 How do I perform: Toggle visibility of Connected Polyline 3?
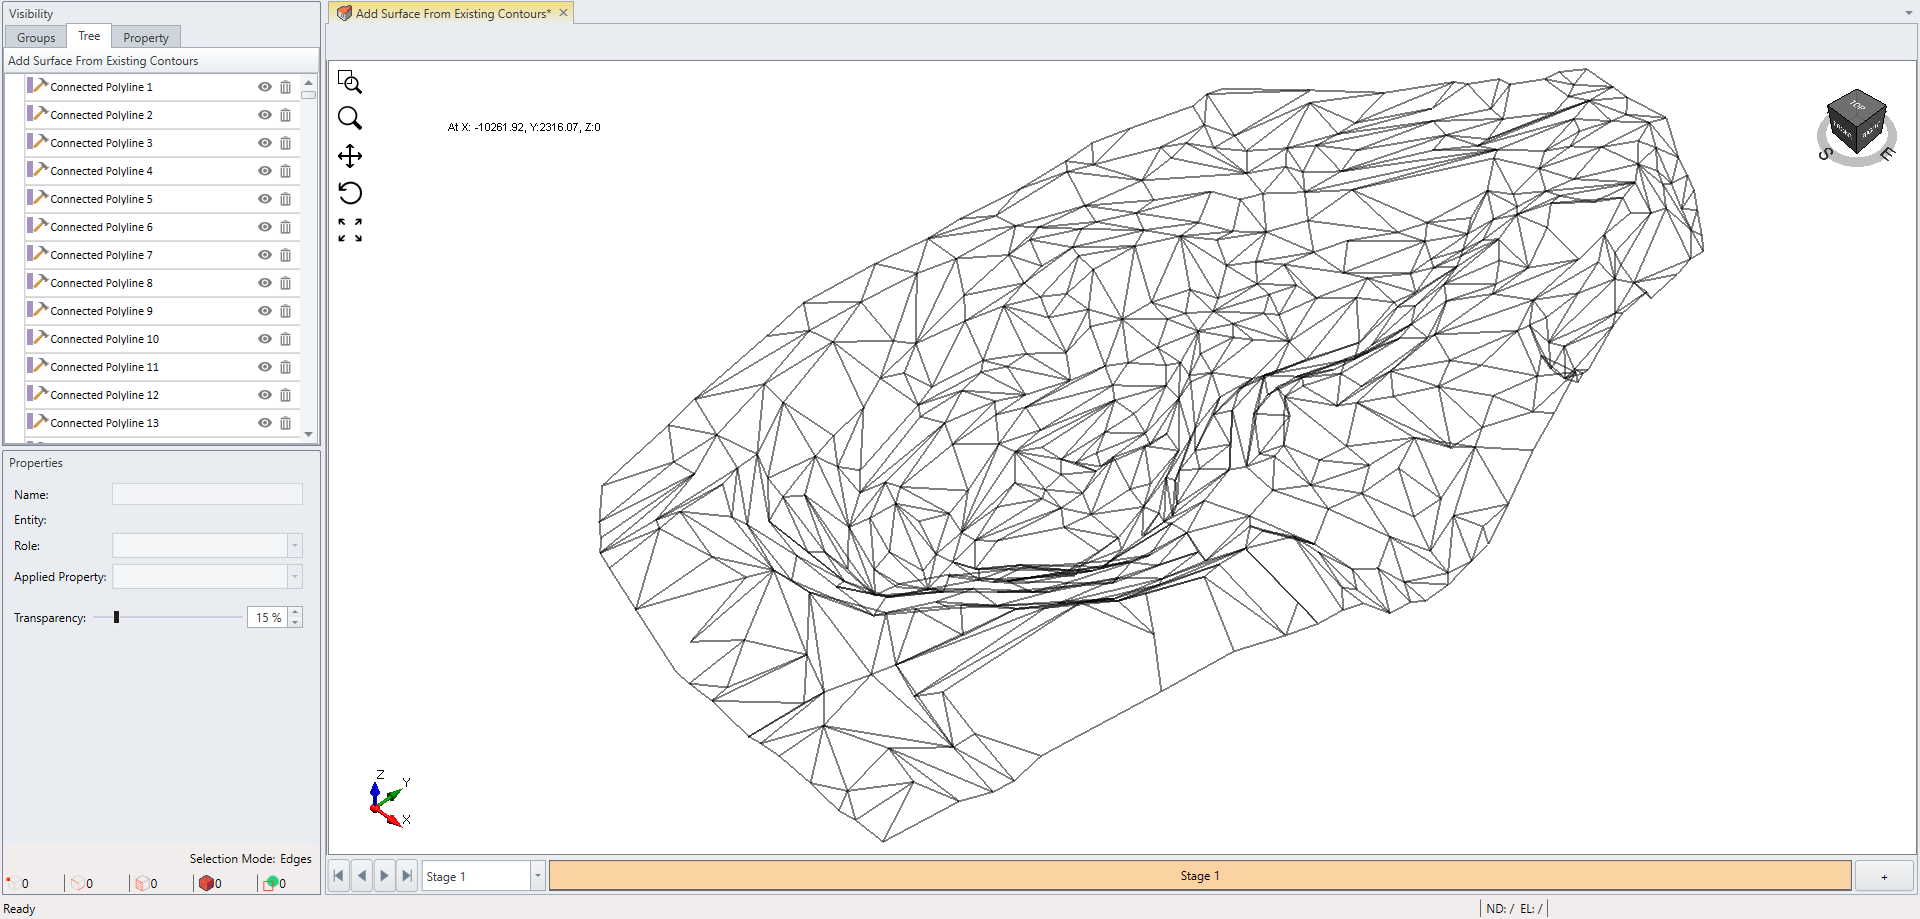(264, 143)
